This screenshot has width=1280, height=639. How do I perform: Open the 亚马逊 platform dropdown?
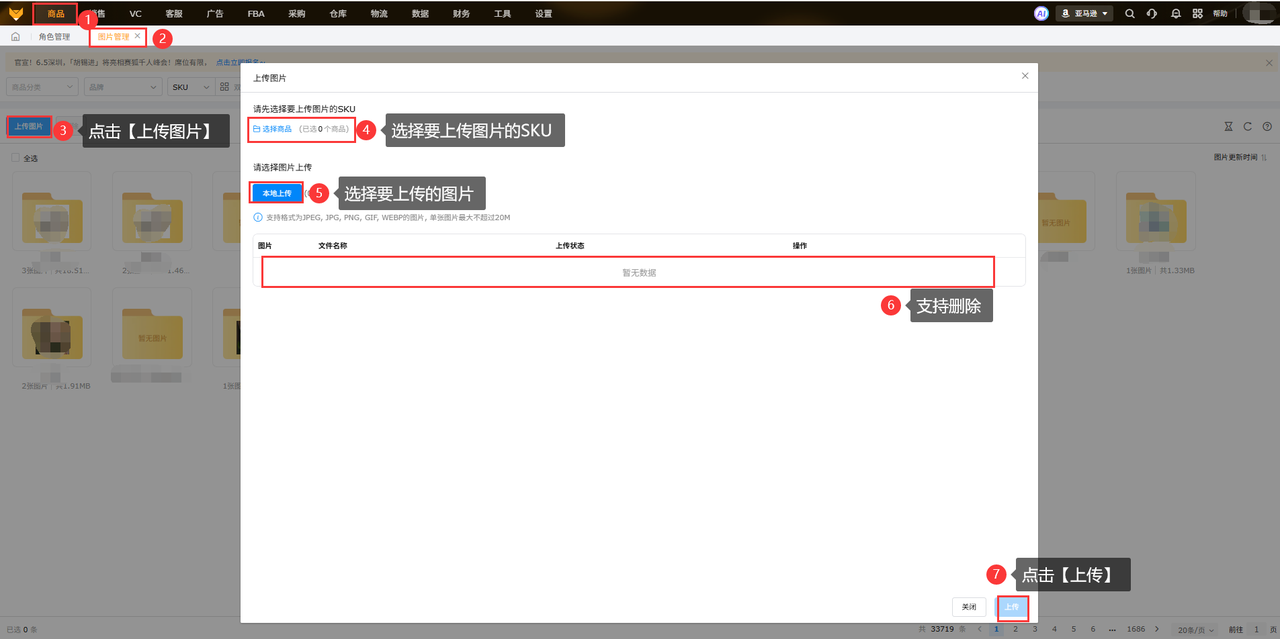click(x=1085, y=14)
